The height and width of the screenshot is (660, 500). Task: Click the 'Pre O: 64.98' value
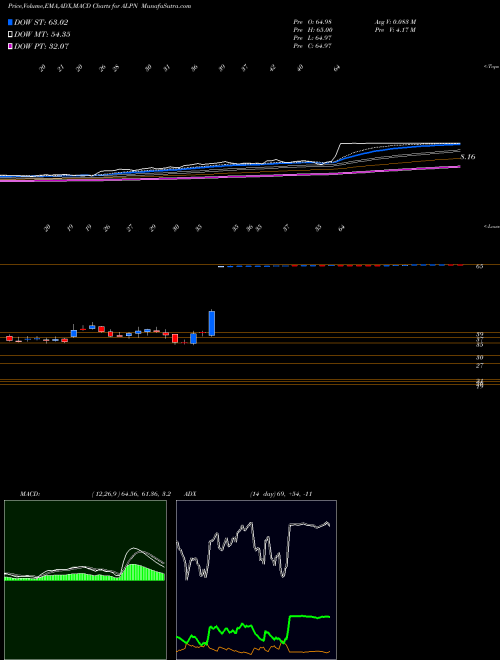[x=314, y=22]
